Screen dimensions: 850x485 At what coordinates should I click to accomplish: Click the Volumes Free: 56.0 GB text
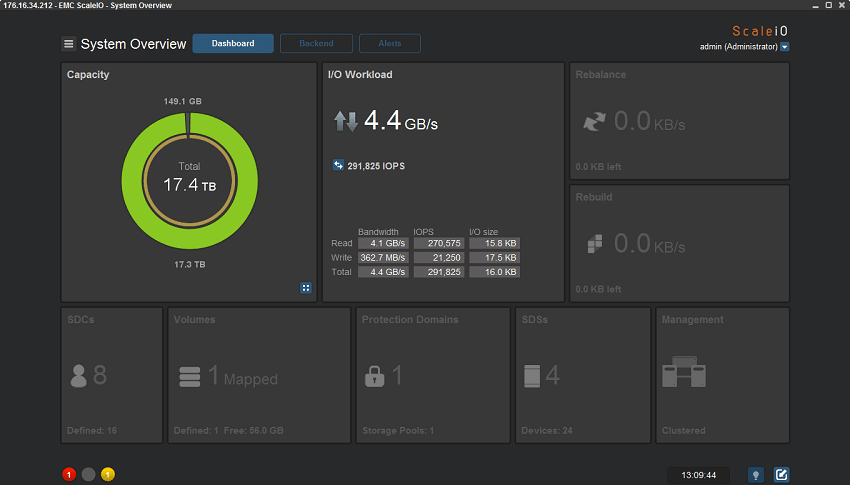(254, 431)
